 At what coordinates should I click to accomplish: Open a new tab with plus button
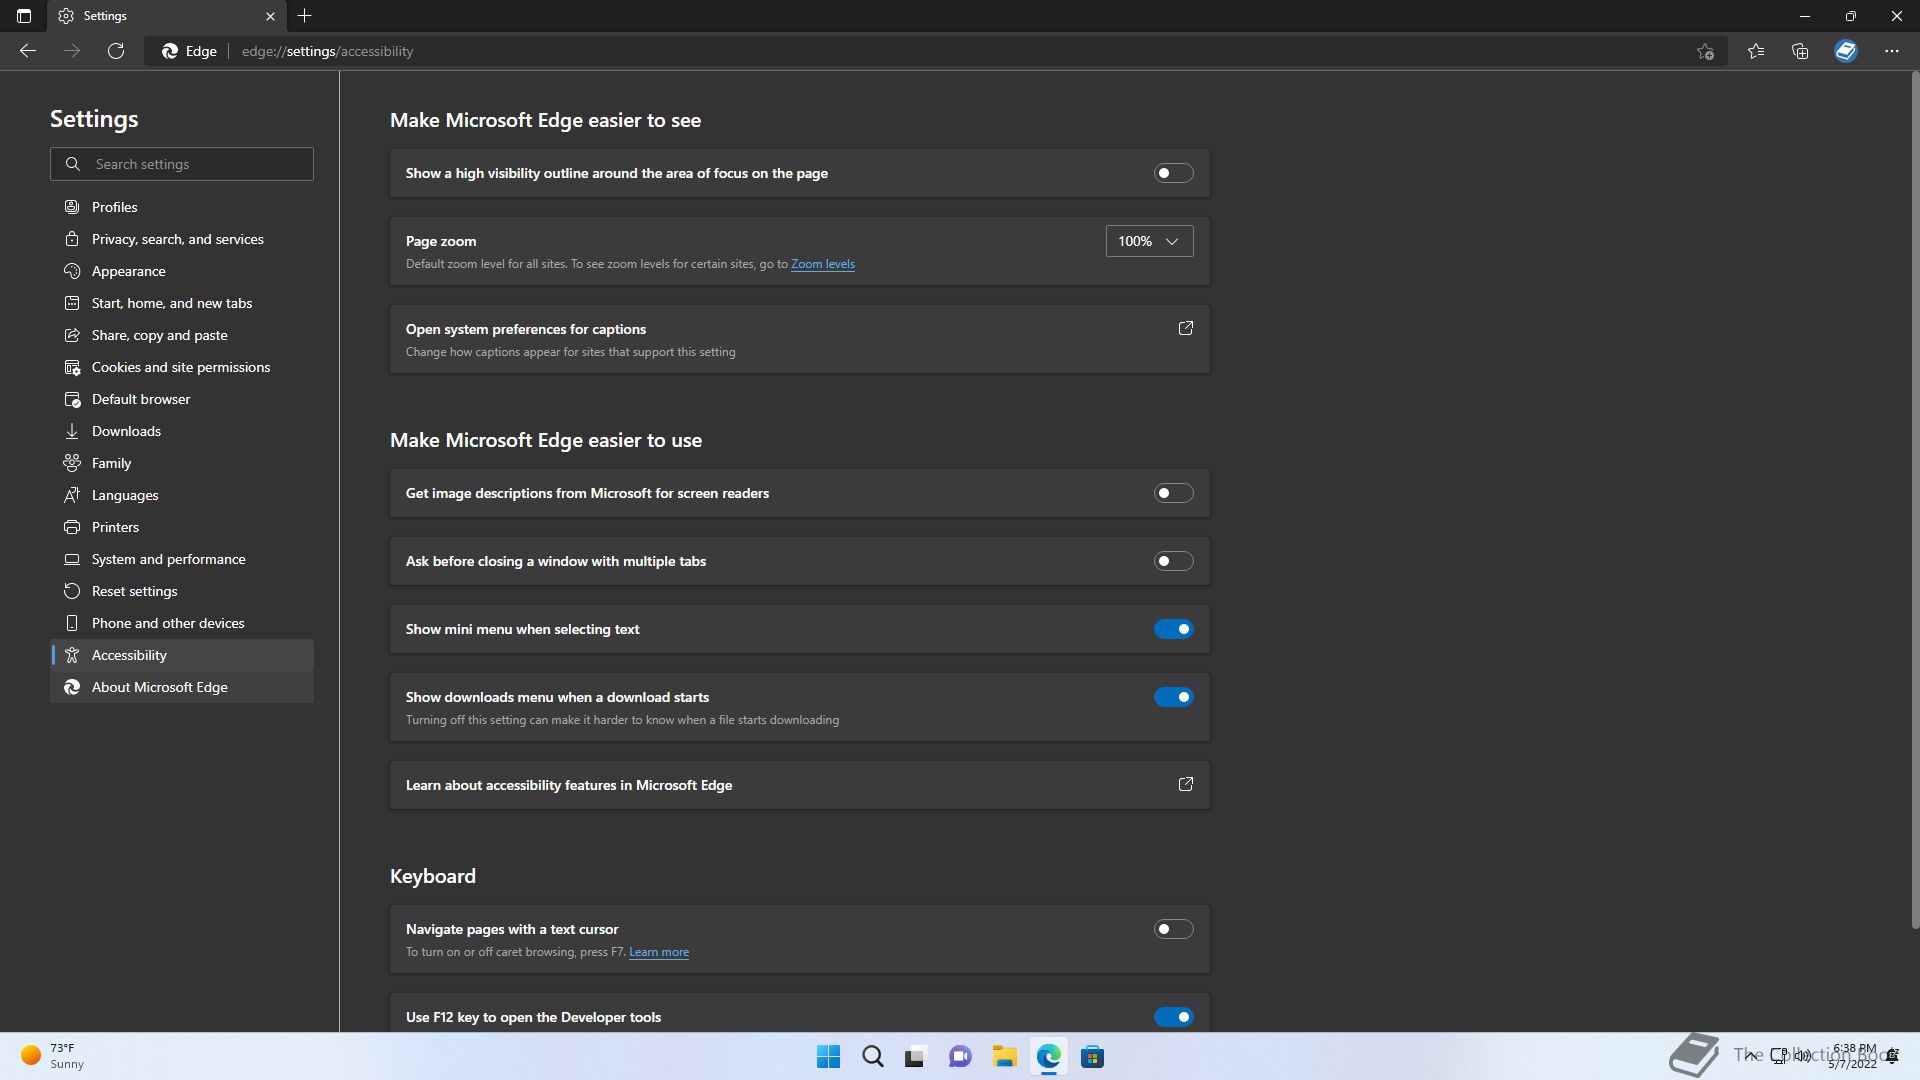tap(305, 16)
